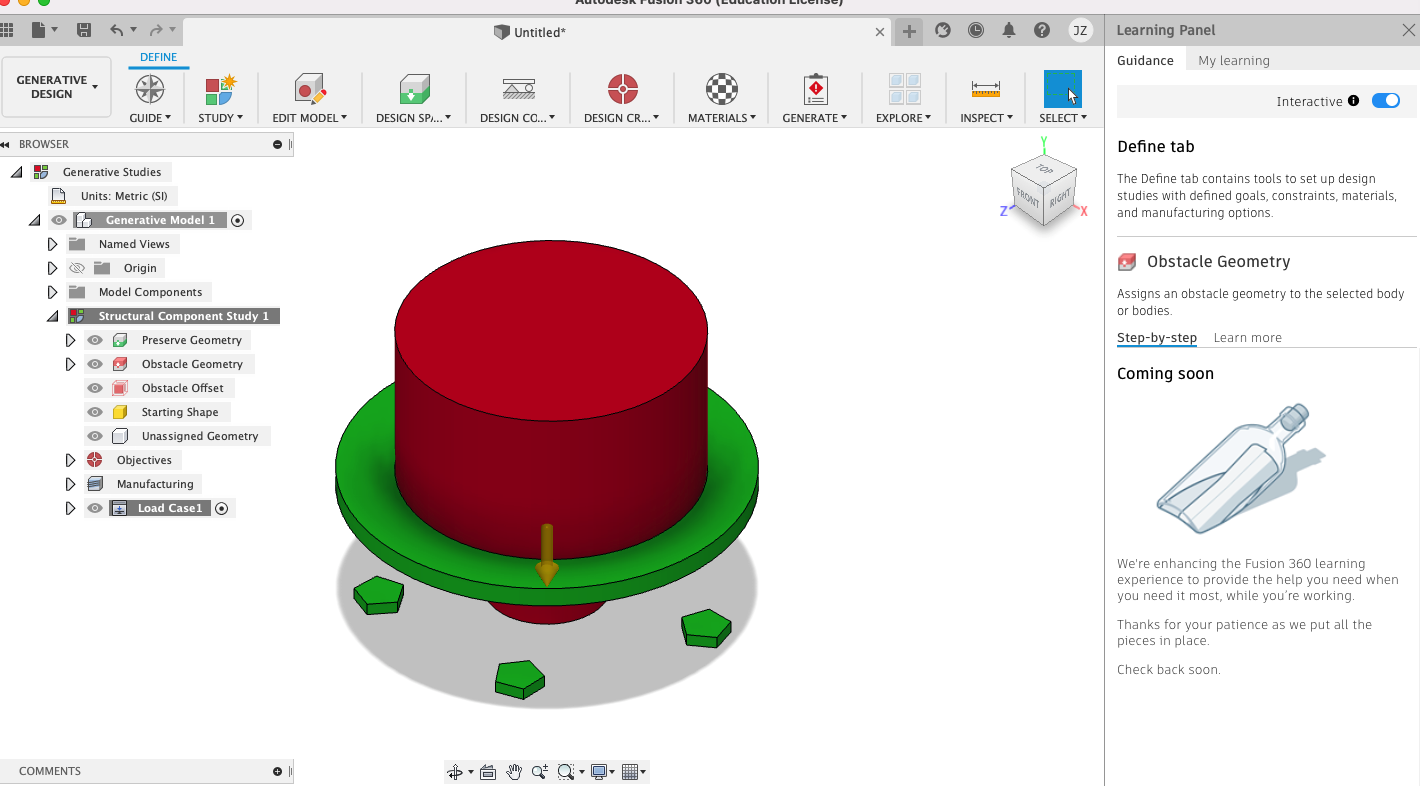
Task: Activate the Select tool icon
Action: (x=1062, y=89)
